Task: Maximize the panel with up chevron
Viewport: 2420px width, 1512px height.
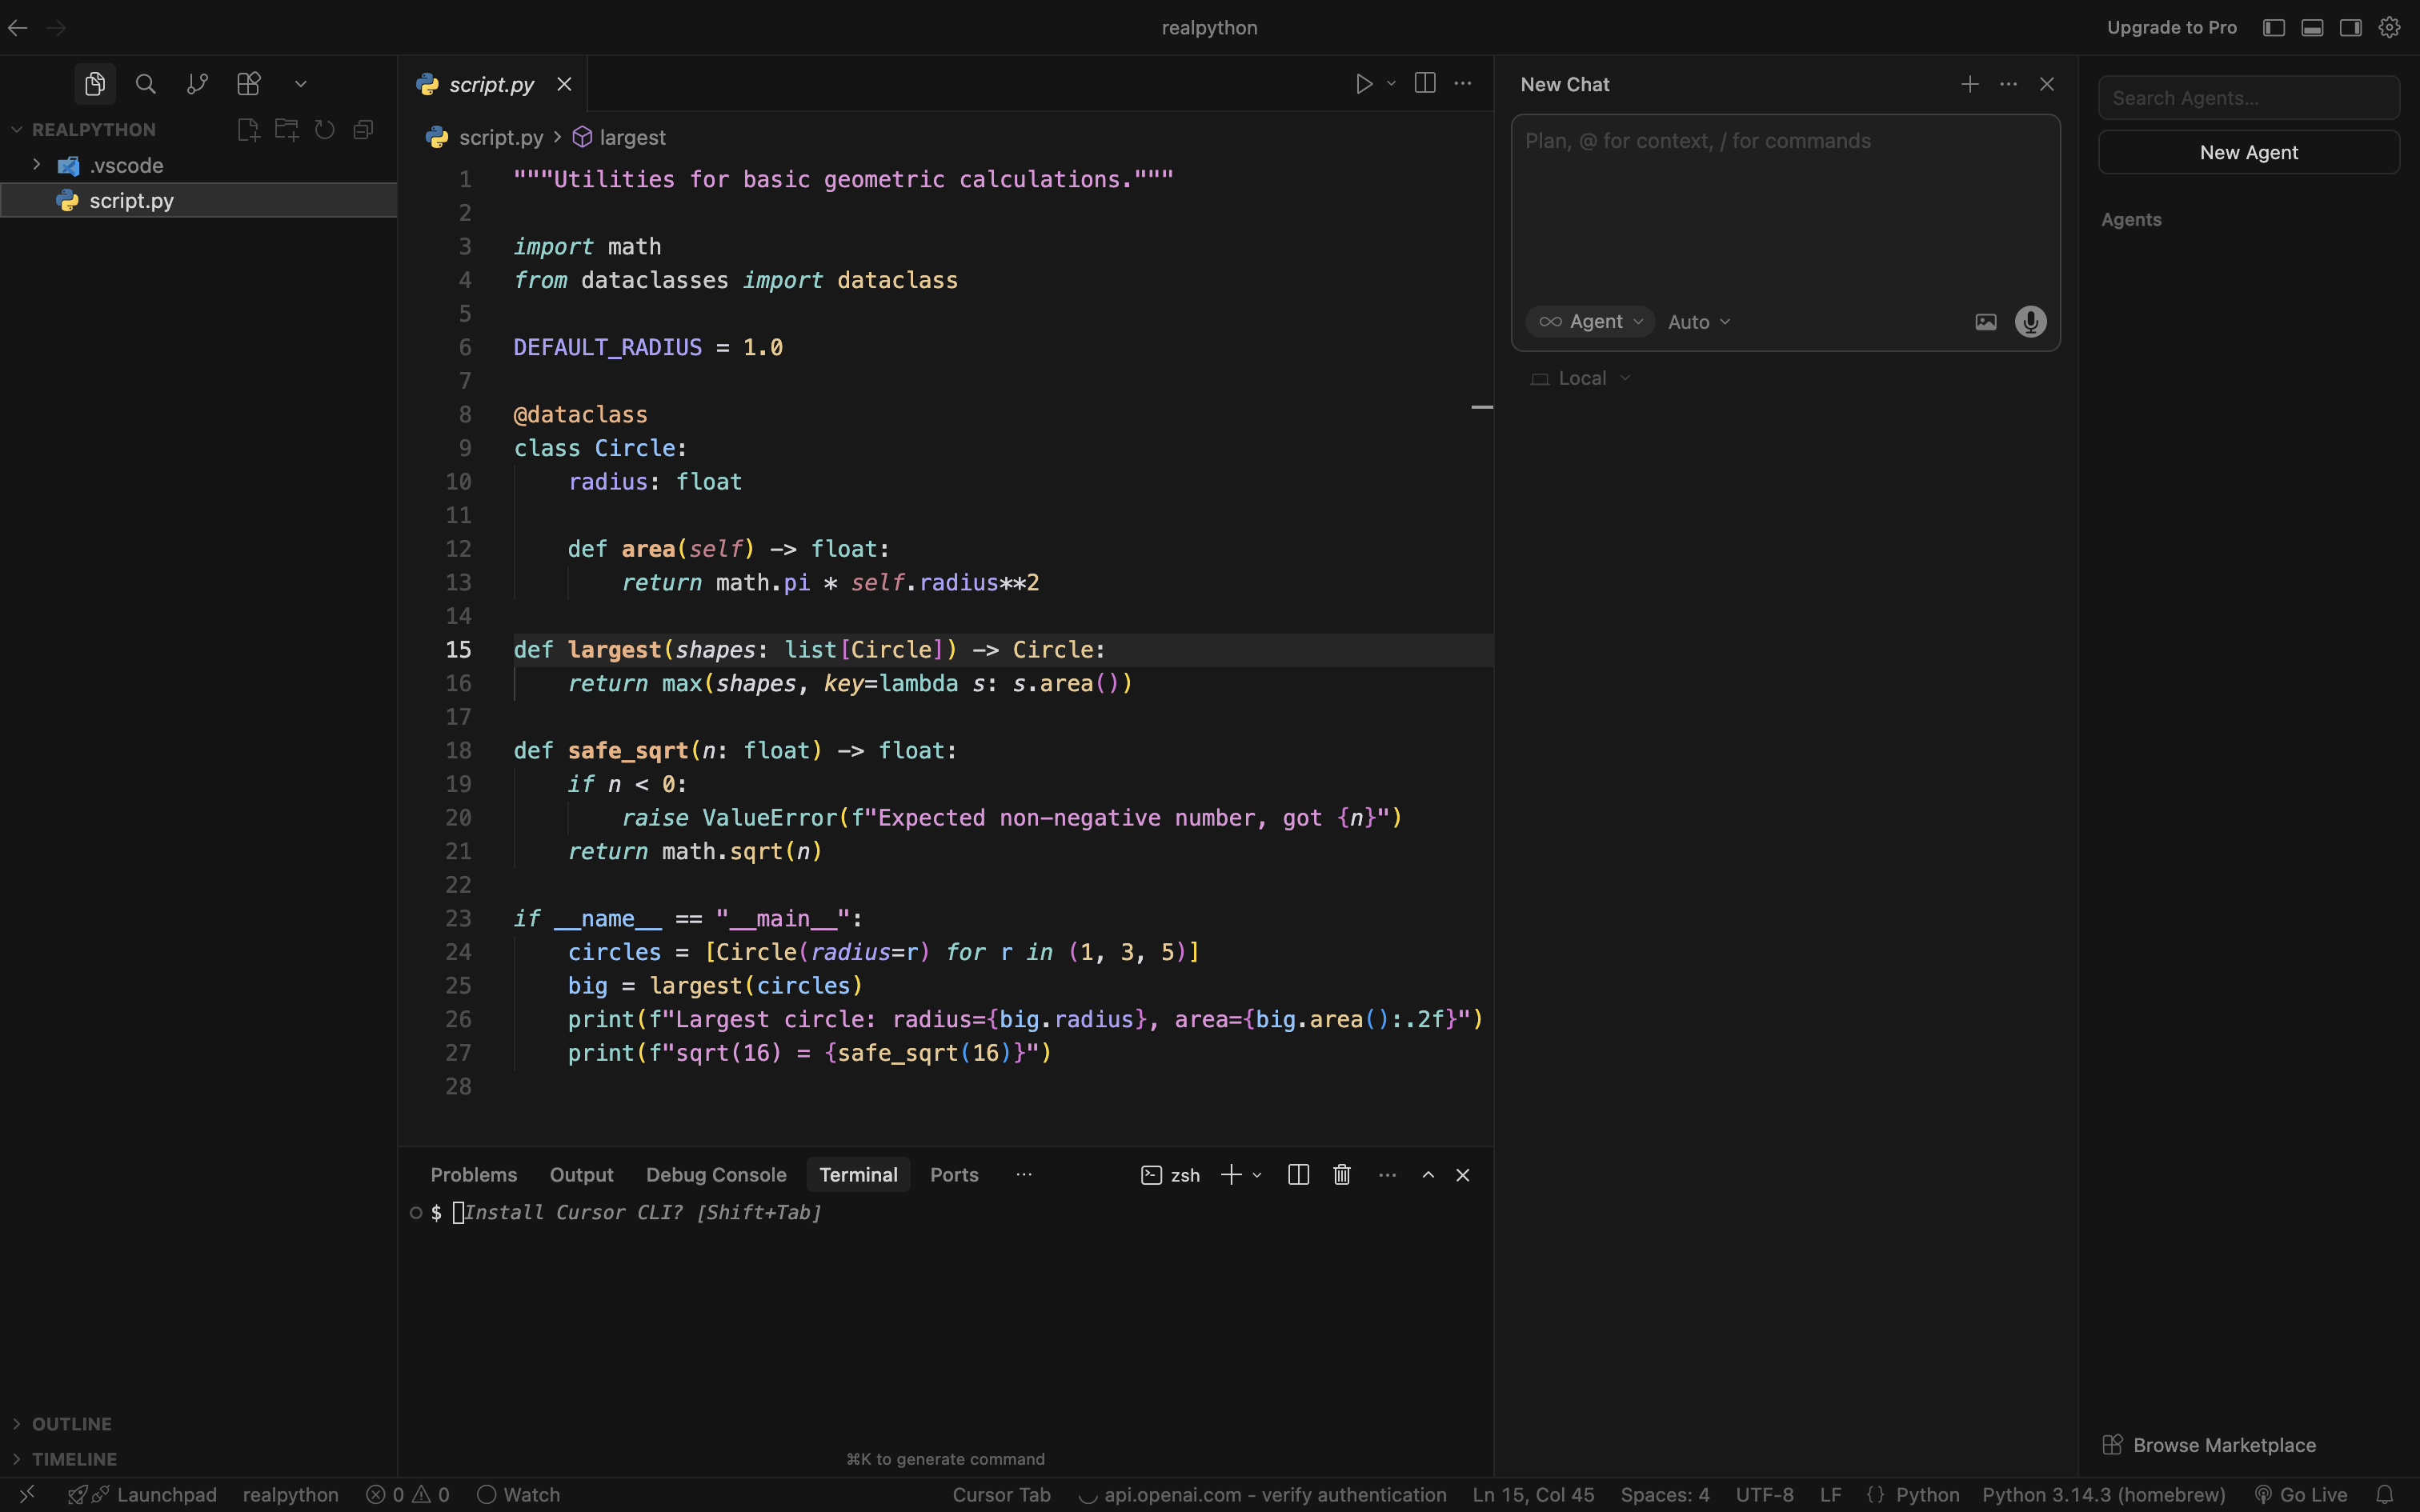Action: pos(1428,1175)
